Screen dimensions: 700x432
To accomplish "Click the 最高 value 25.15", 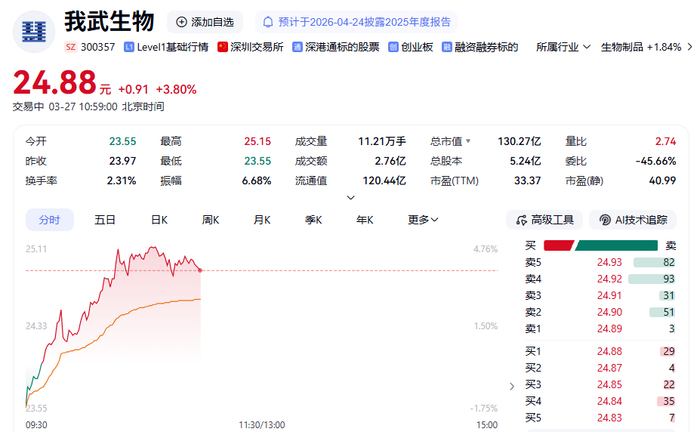I will [x=258, y=141].
